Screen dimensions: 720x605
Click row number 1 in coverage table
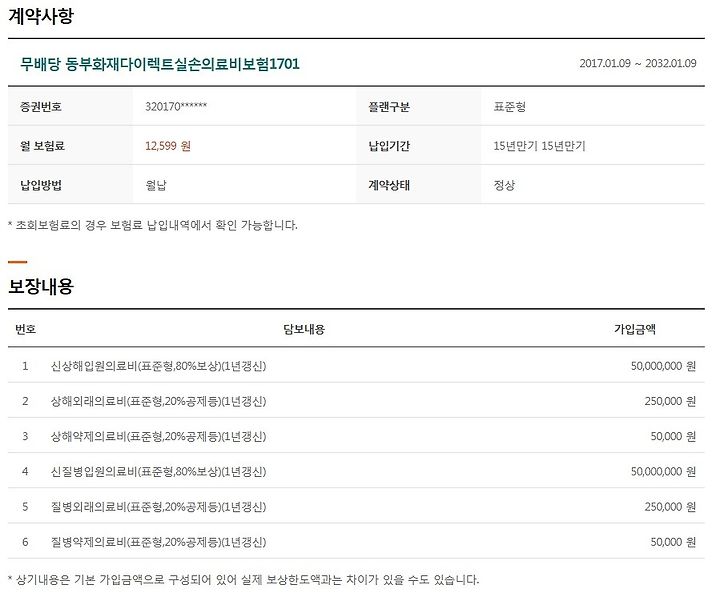coord(25,366)
